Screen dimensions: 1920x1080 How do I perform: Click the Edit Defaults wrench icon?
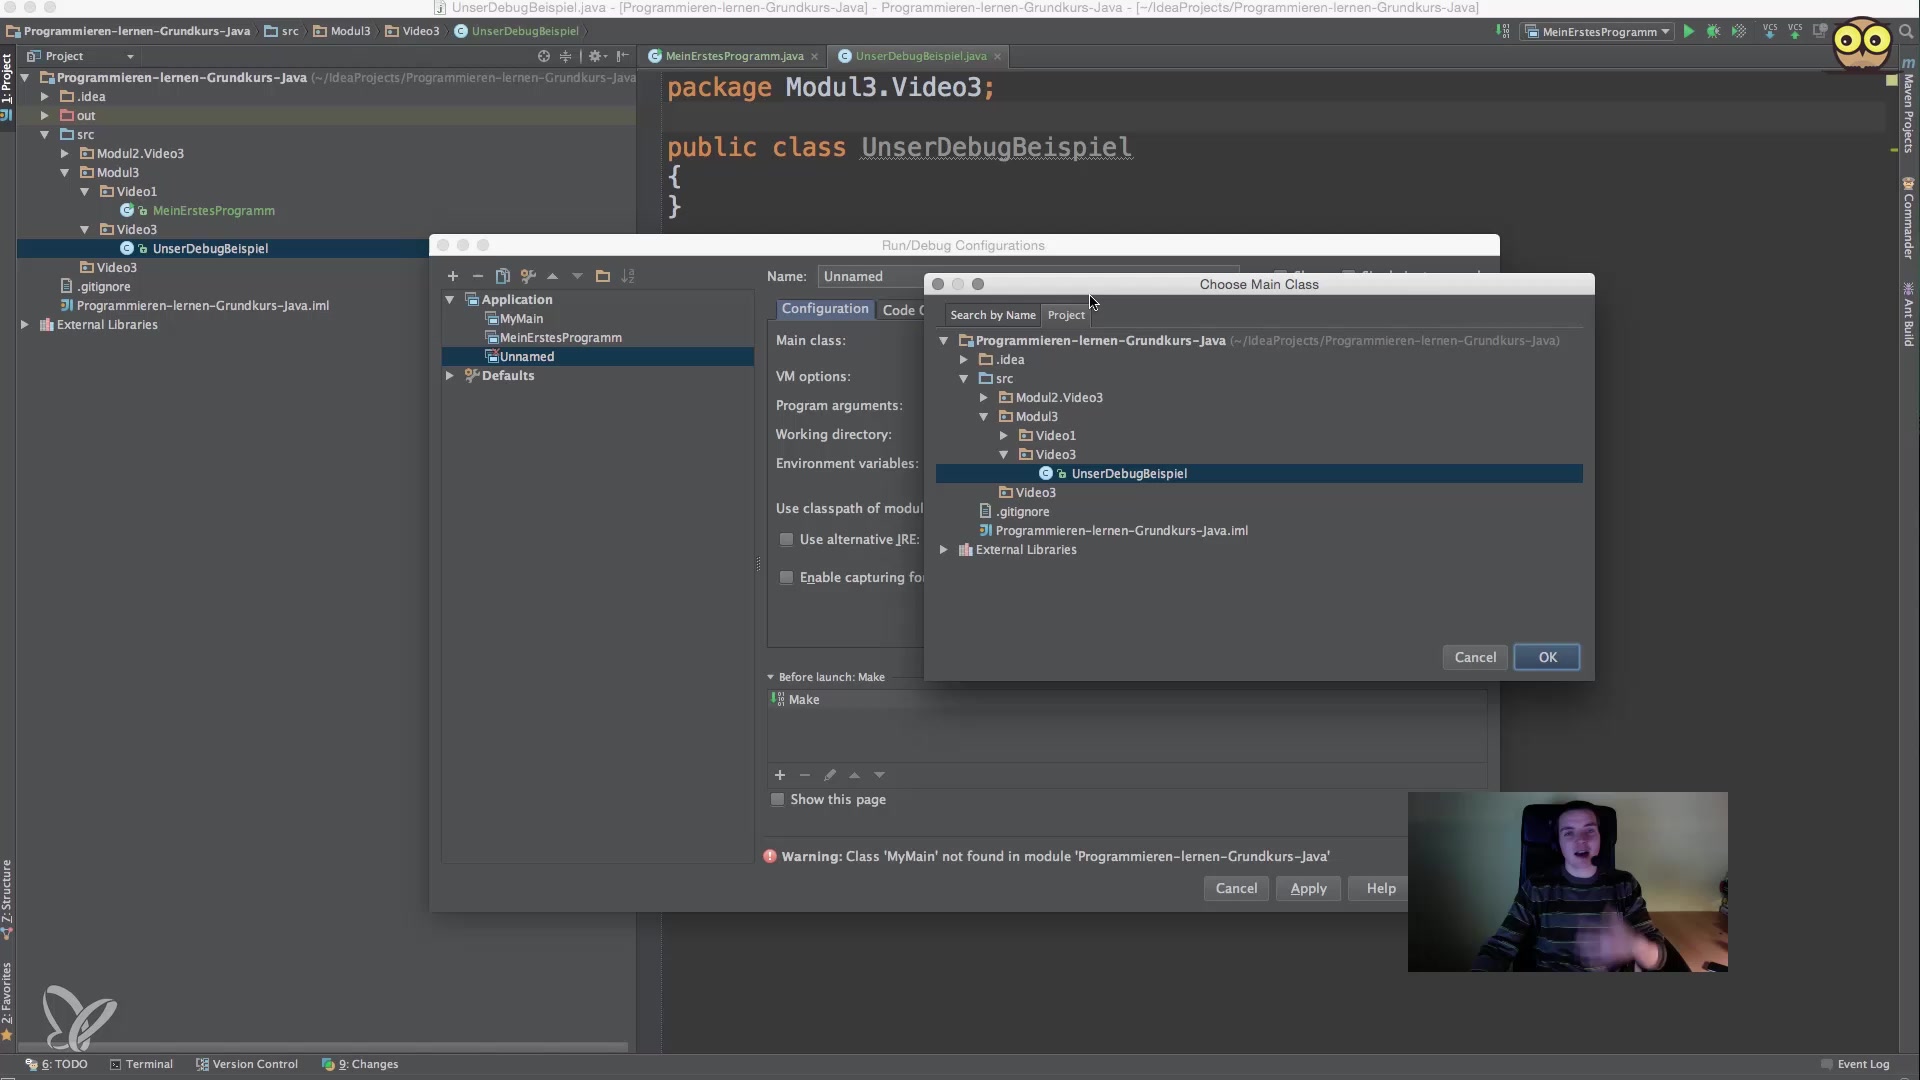(x=528, y=276)
